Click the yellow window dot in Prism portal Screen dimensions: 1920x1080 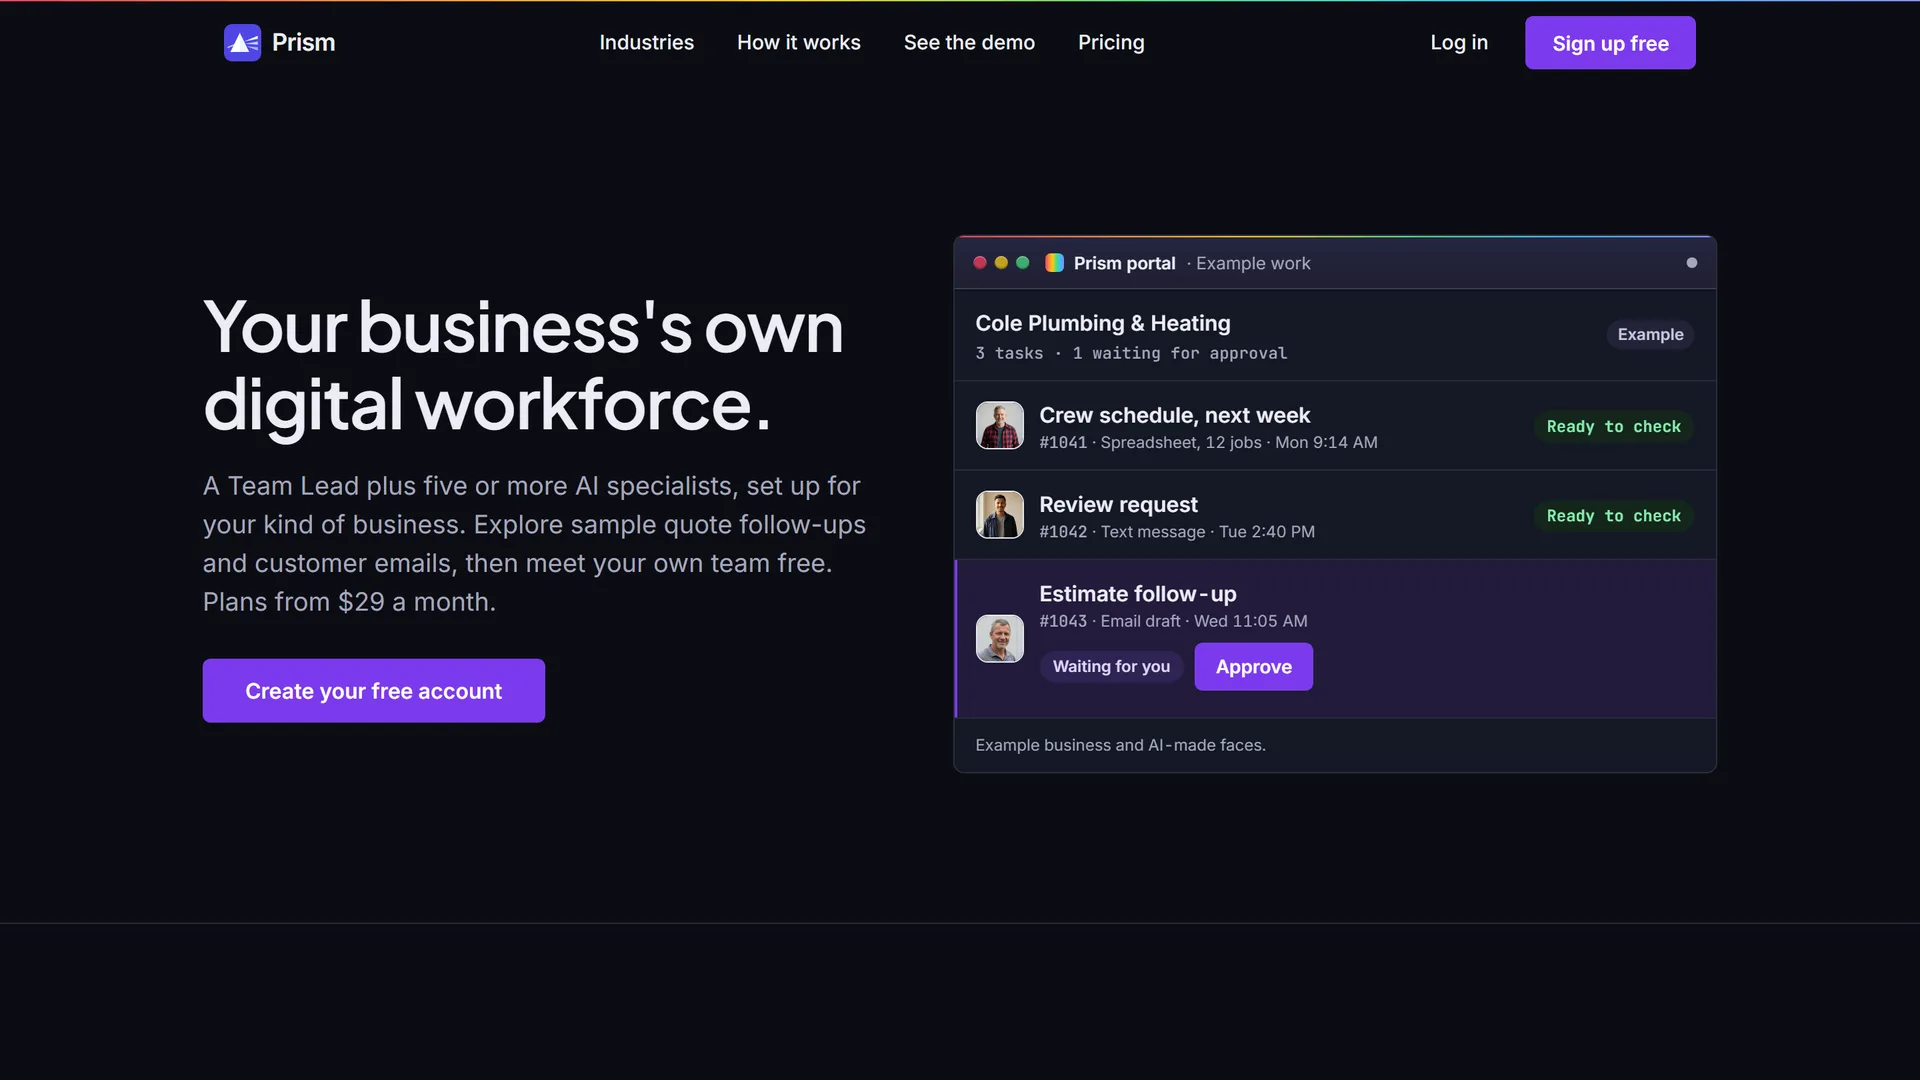pos(1001,263)
